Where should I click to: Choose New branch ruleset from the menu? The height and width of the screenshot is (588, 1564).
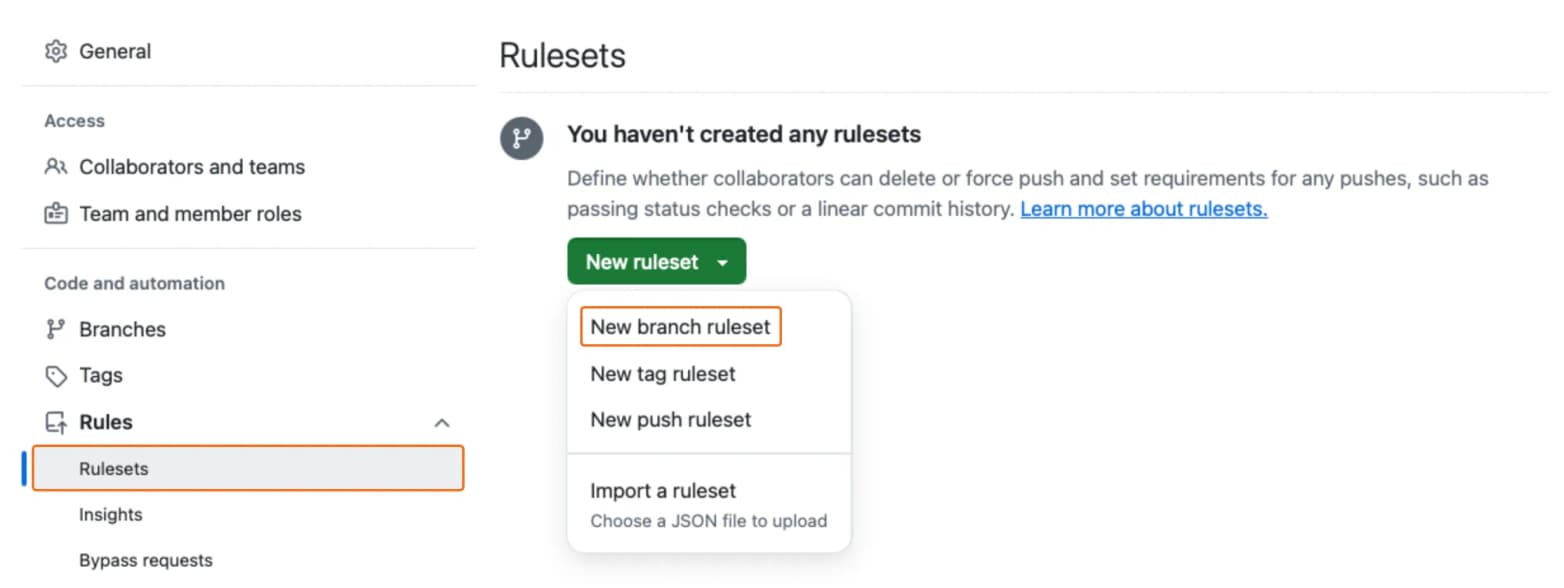(679, 326)
